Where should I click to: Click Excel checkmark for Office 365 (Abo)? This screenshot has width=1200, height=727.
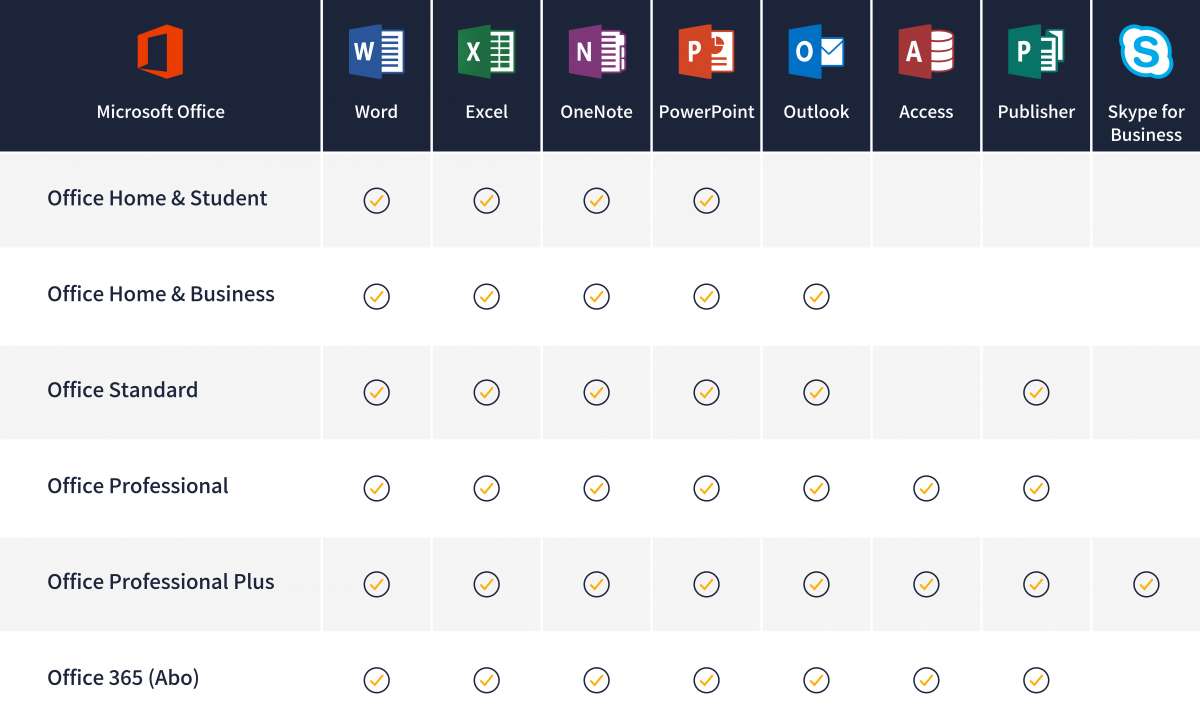(486, 680)
